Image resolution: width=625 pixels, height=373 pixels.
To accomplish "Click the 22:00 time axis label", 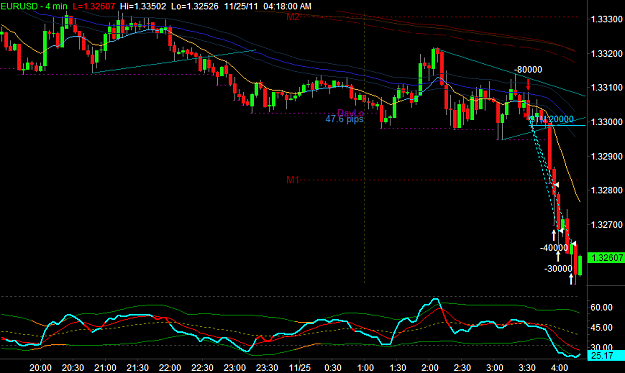I will click(170, 368).
